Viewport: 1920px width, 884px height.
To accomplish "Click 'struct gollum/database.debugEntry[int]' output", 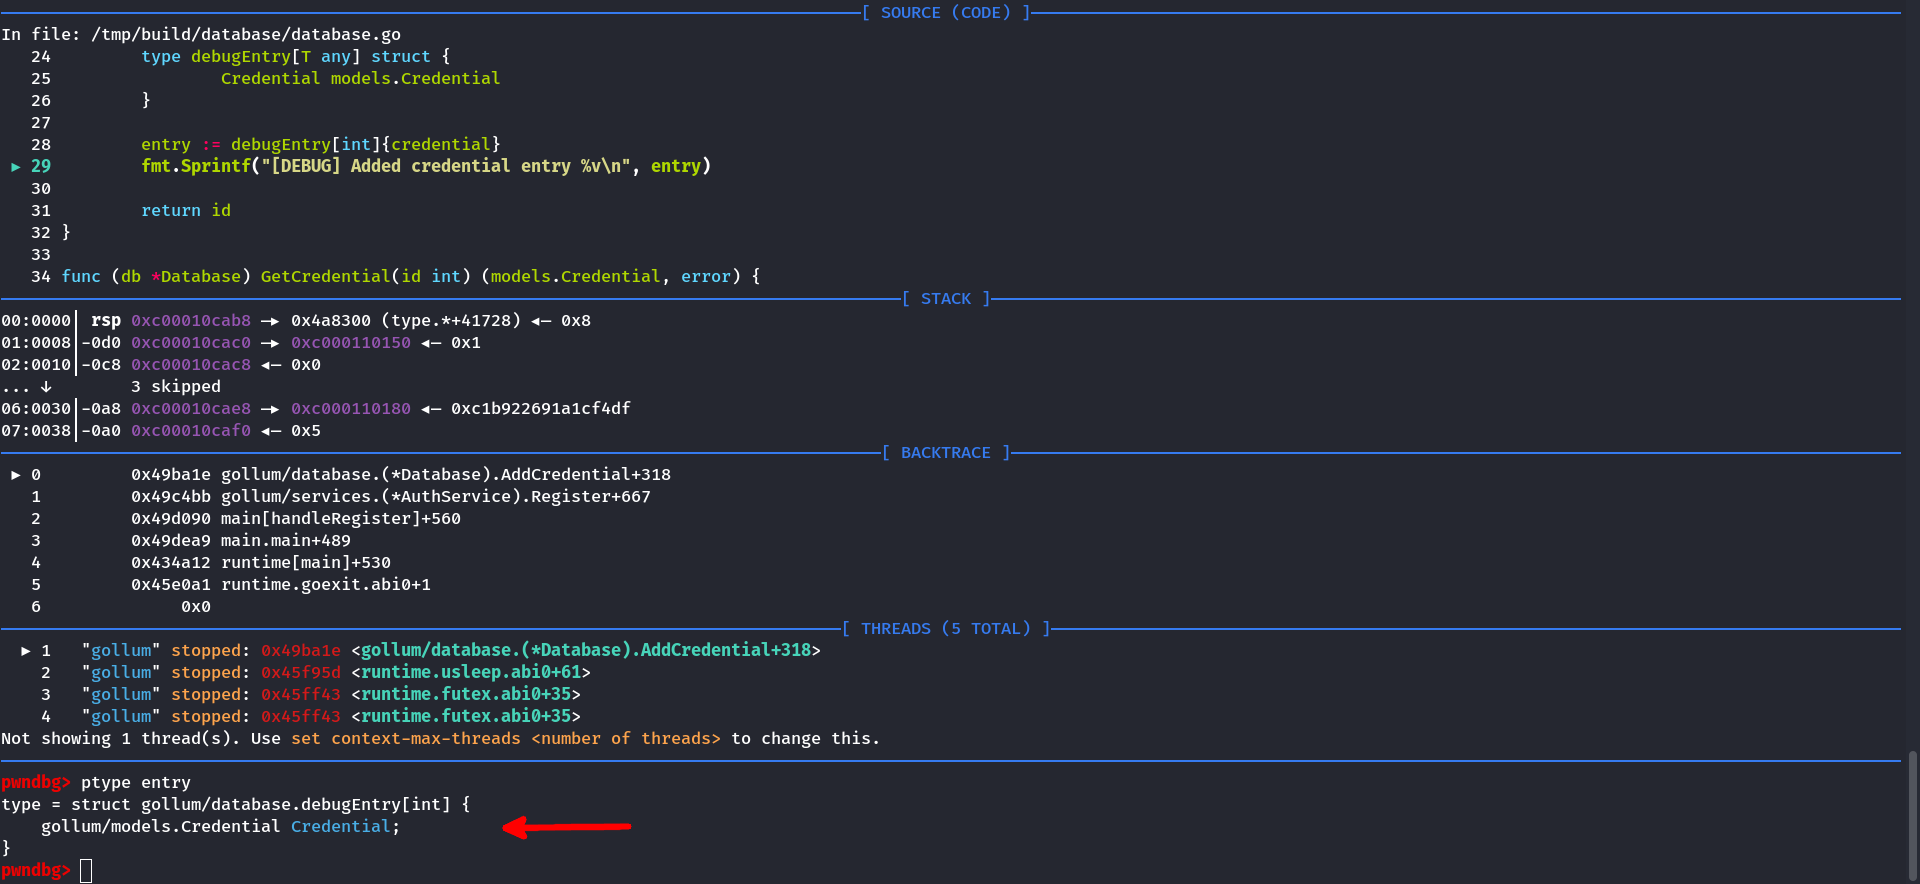I will [261, 805].
